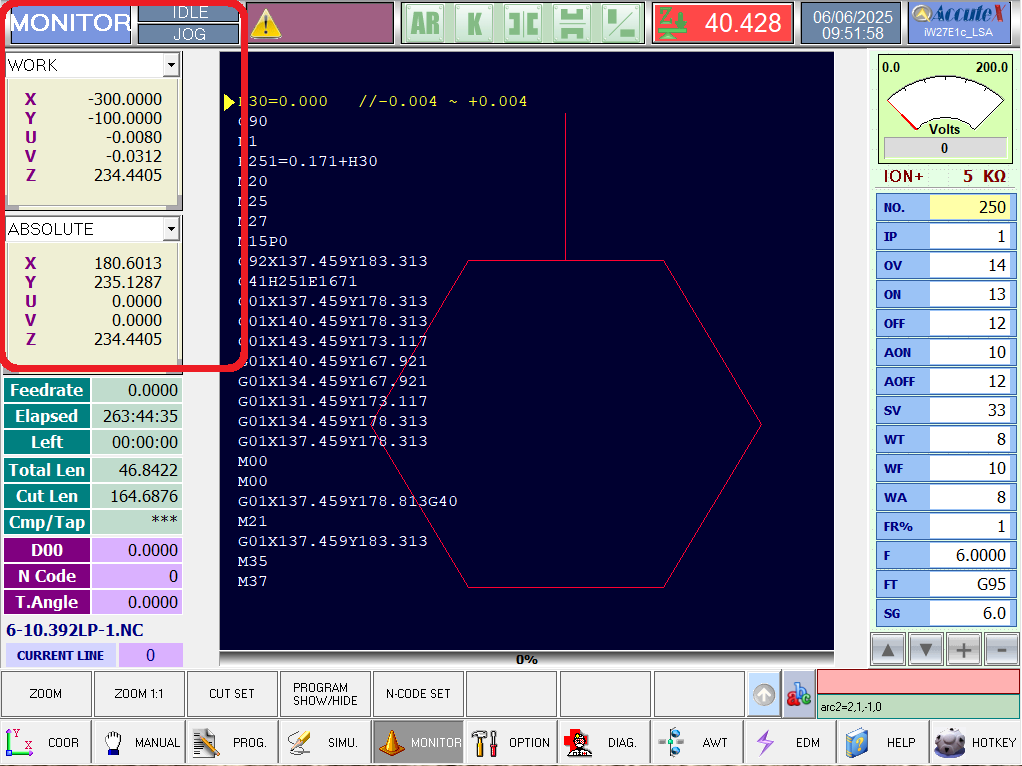Select the FT parameter value G95

[969, 584]
